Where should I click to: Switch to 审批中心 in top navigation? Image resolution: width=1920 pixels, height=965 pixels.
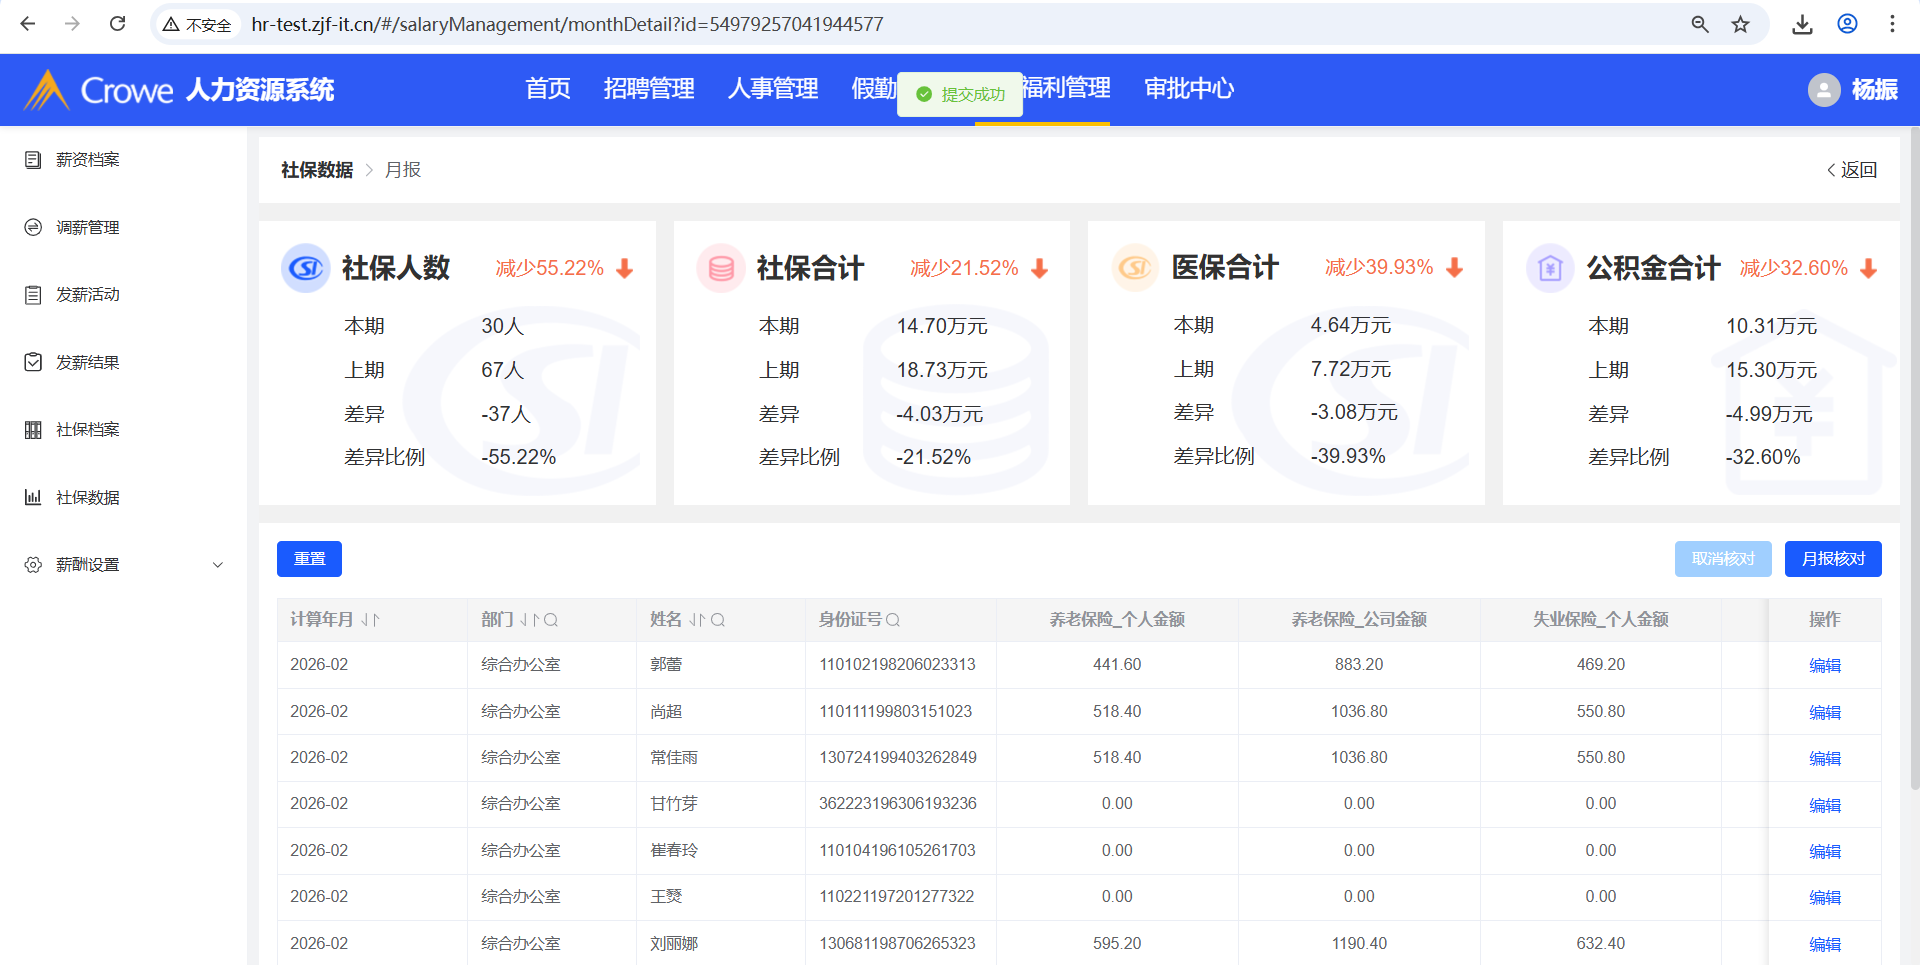(x=1189, y=89)
